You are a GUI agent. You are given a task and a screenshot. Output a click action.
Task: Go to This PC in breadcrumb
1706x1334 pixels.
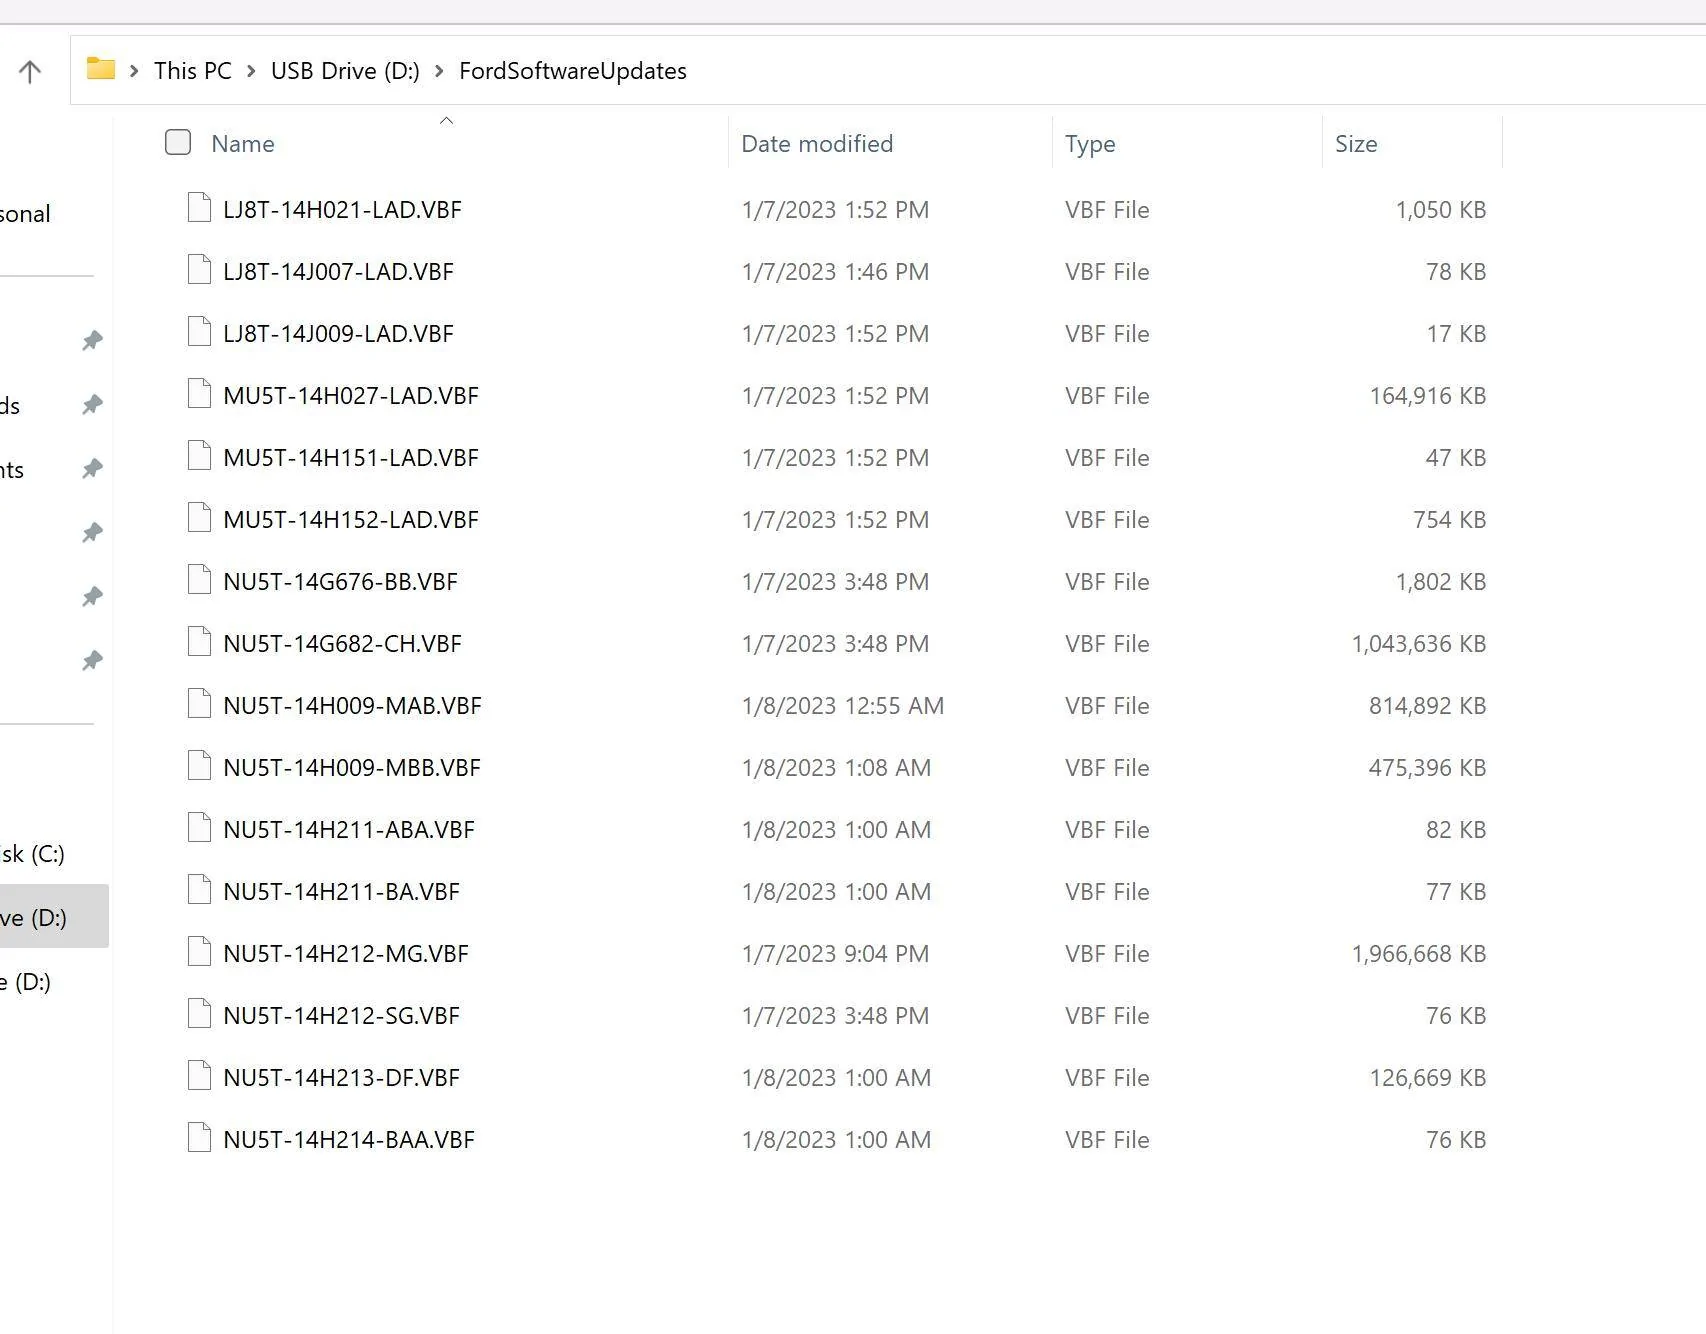click(x=193, y=71)
